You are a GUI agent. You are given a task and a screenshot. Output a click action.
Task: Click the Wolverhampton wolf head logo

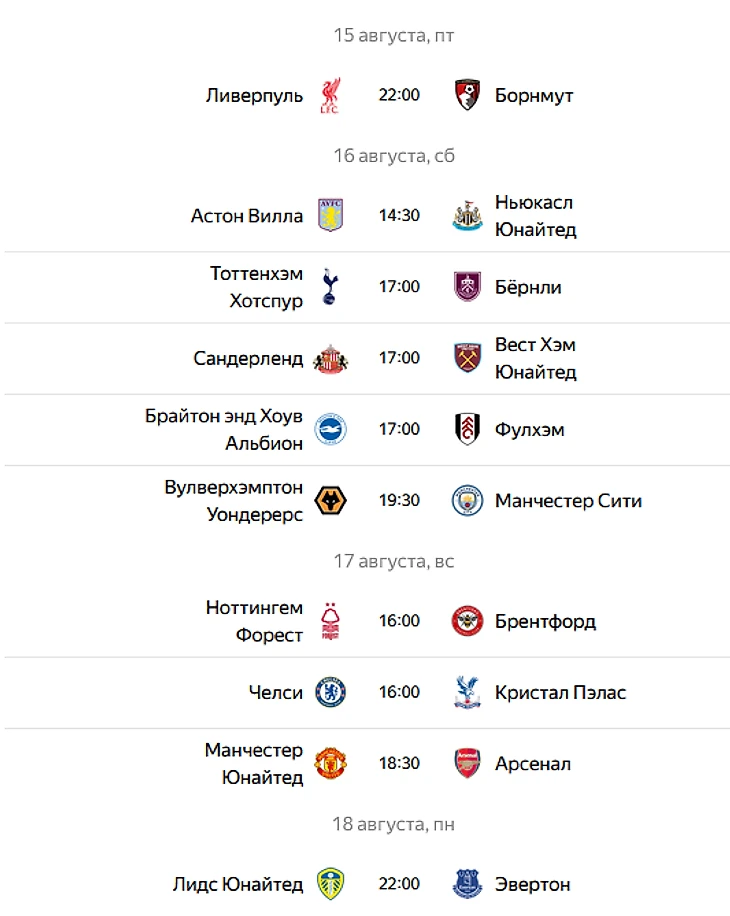tap(330, 501)
